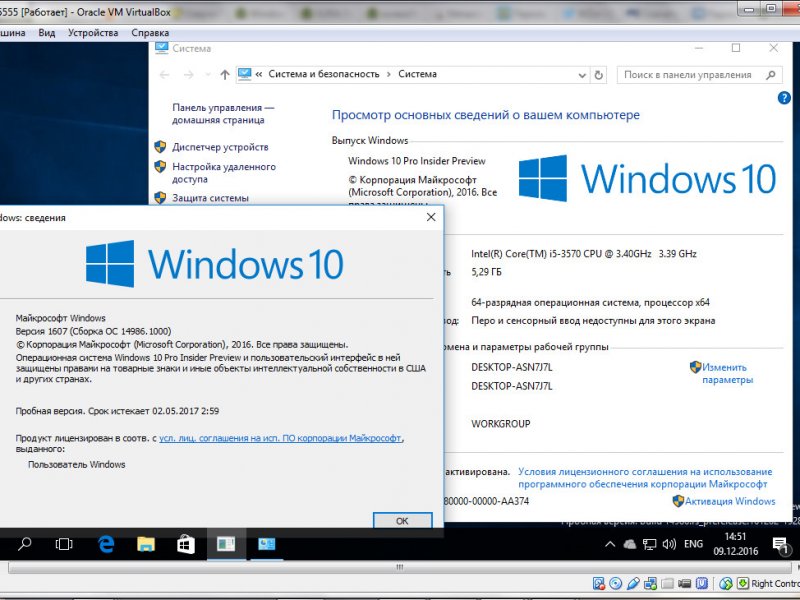Click OK in the winver dialog
Viewport: 800px width, 600px height.
point(402,521)
